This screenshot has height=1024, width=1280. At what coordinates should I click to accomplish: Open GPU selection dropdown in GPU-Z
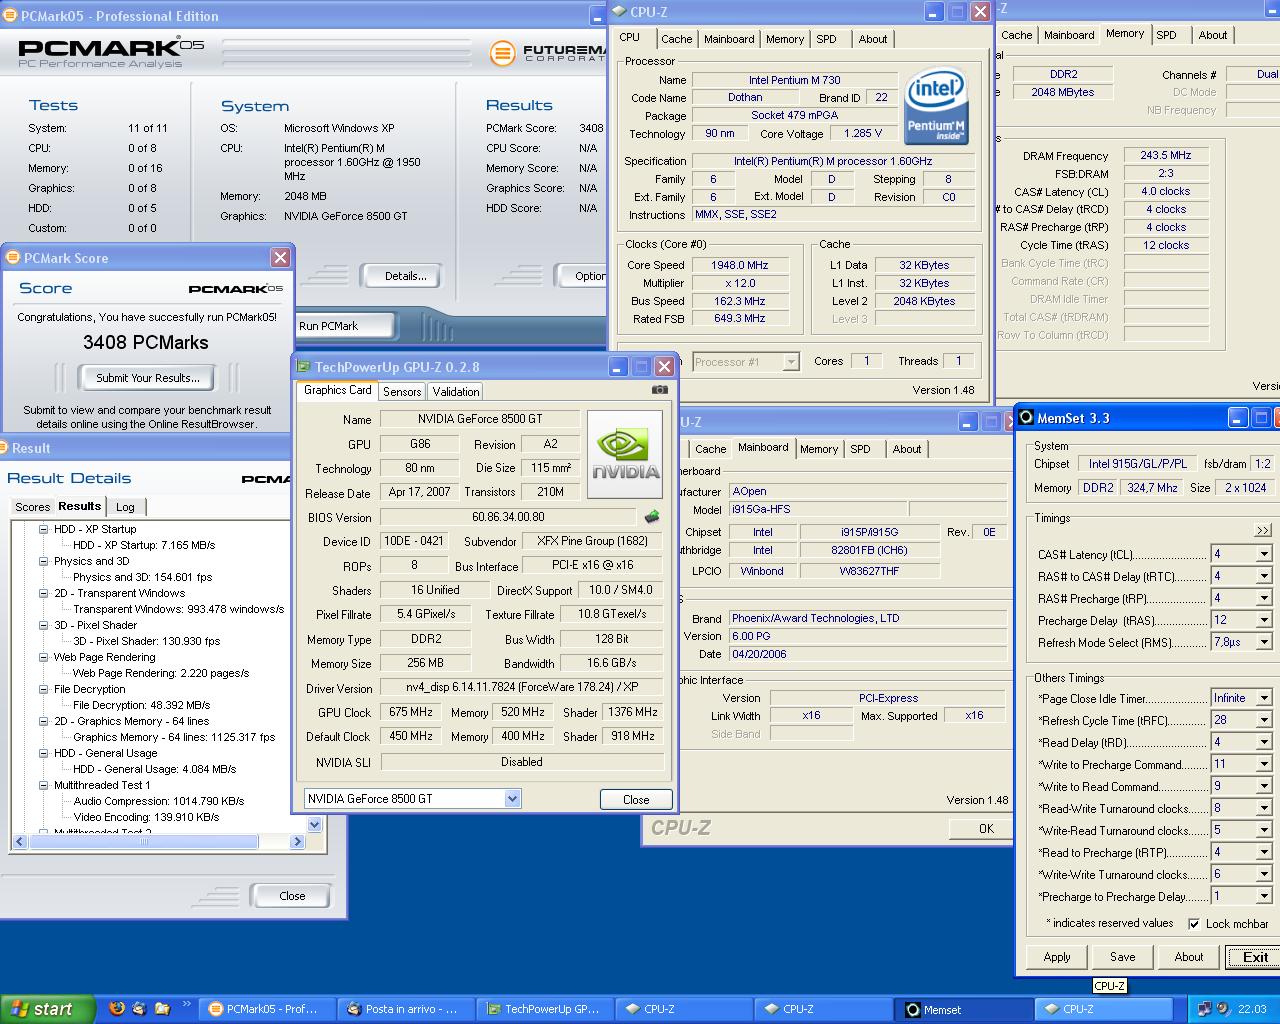click(x=512, y=798)
